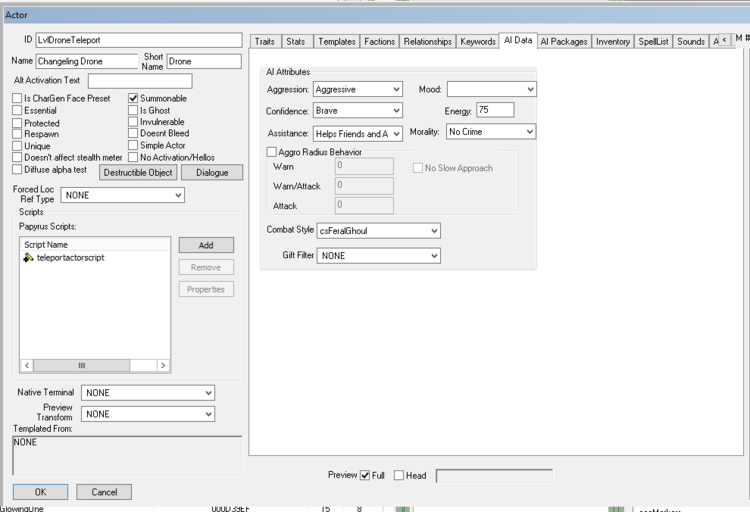Click the Alt Activation Text field
Screen dimensions: 750x512
140,81
